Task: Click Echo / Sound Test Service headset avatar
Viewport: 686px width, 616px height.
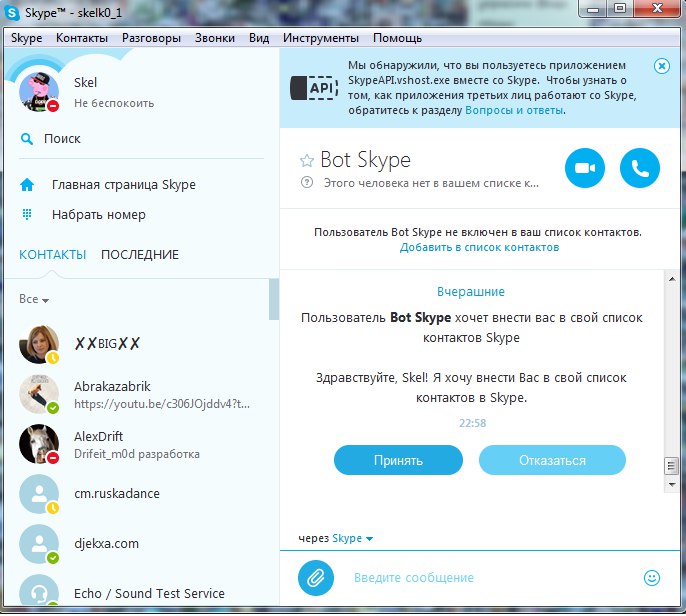Action: tap(39, 591)
